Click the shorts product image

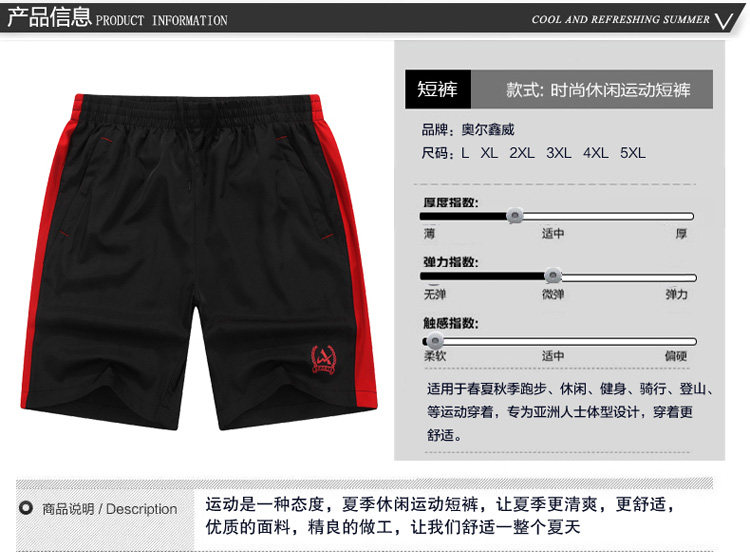(199, 261)
